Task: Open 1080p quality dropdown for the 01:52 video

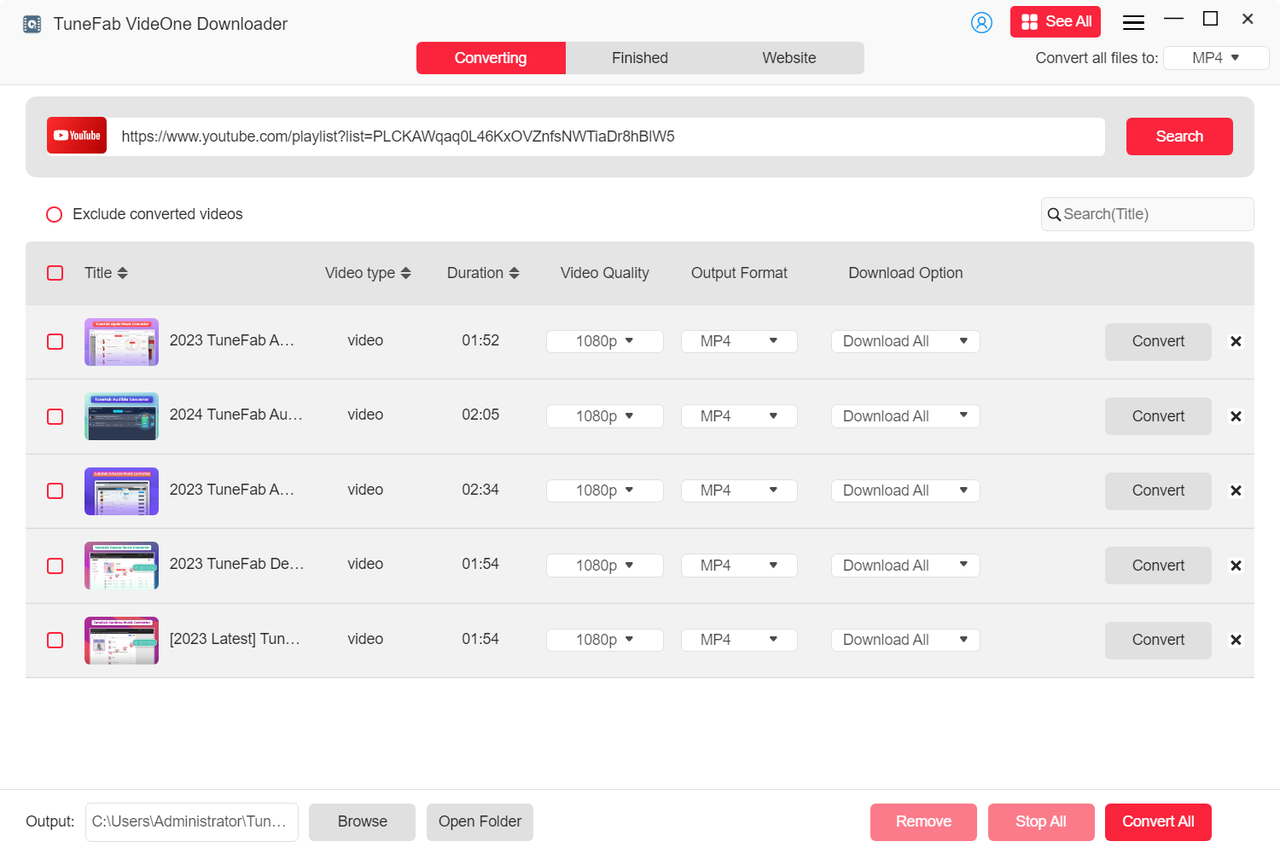Action: click(x=605, y=341)
